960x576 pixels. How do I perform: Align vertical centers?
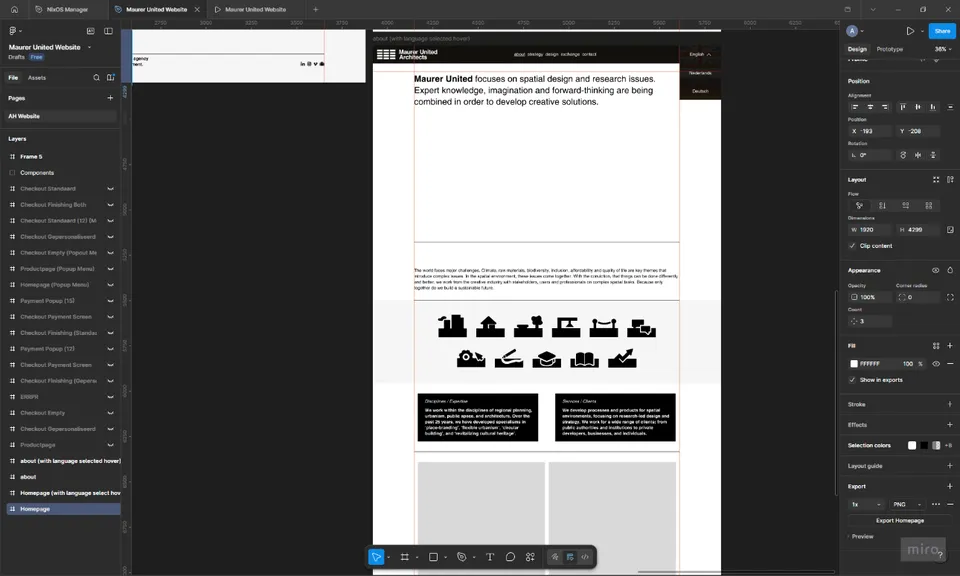918,107
